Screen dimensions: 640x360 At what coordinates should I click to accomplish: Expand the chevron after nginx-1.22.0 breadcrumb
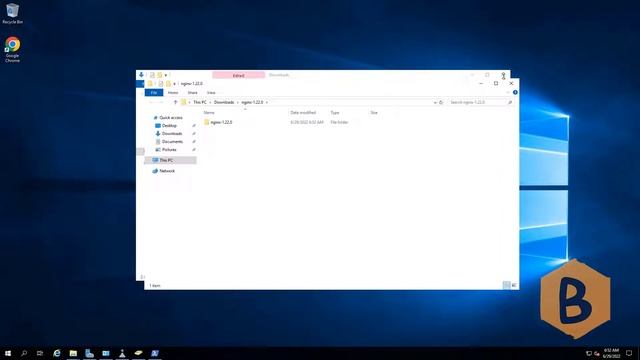267,102
